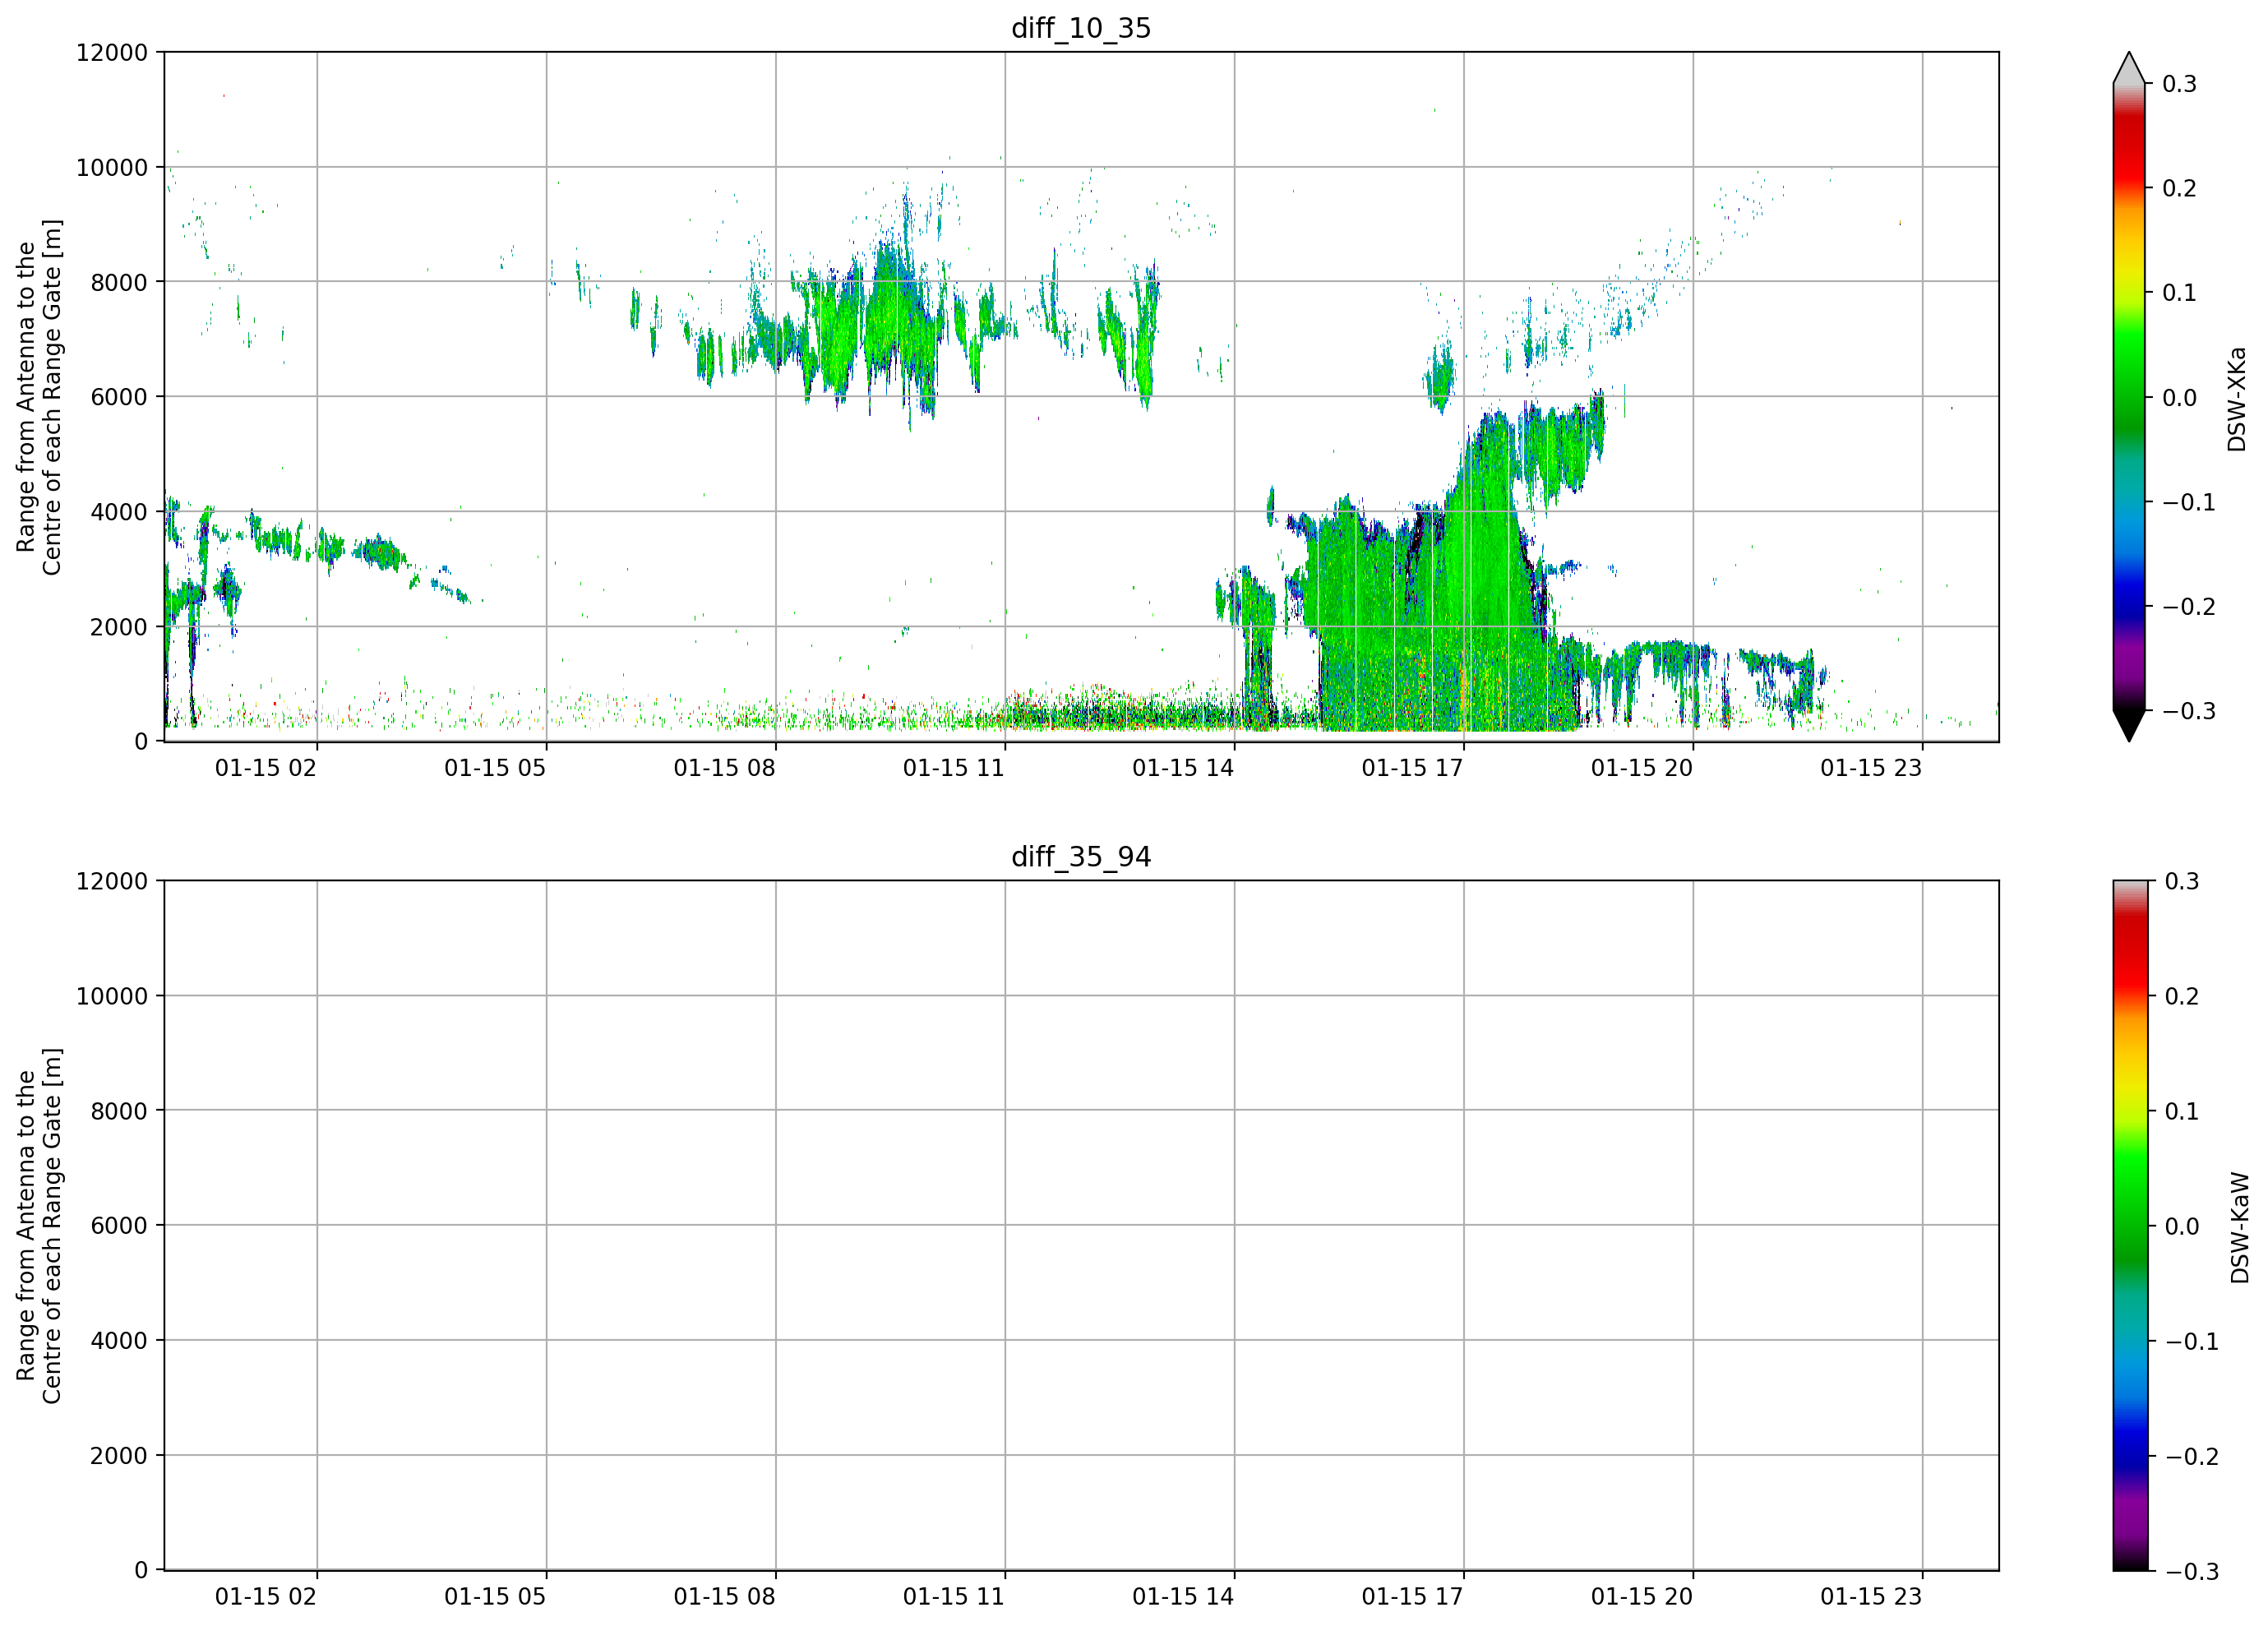Click the 8000 range tick of diff_10_35
The width and height of the screenshot is (2268, 1626).
pyautogui.click(x=119, y=283)
